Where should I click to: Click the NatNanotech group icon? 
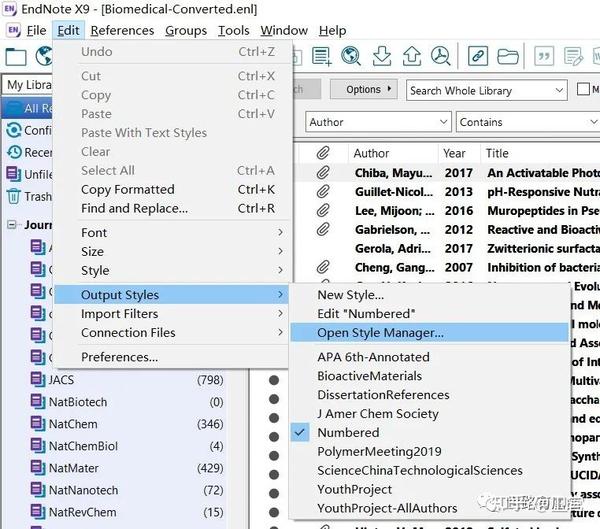point(38,490)
